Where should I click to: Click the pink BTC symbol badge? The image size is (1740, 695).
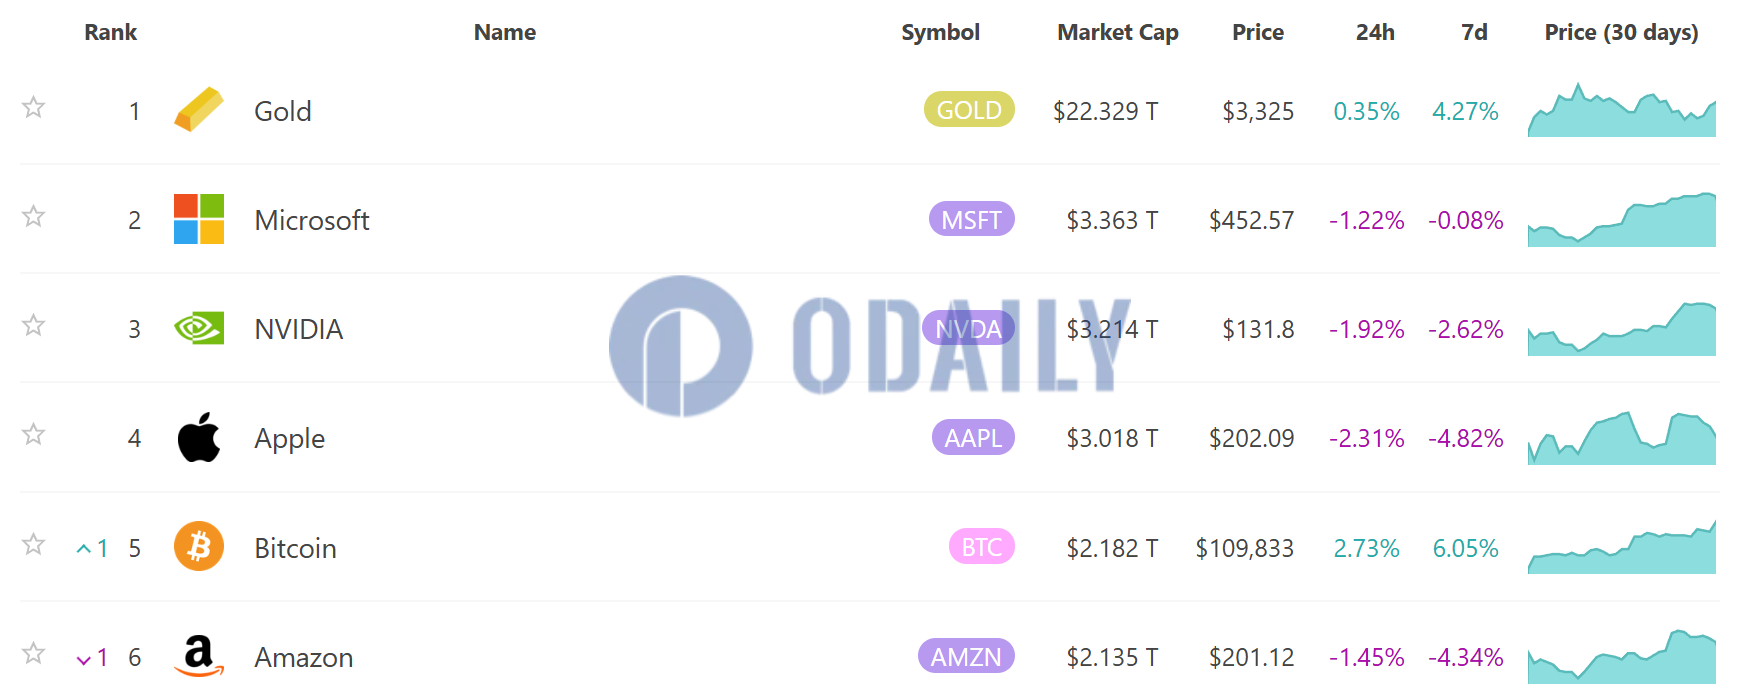[x=981, y=547]
